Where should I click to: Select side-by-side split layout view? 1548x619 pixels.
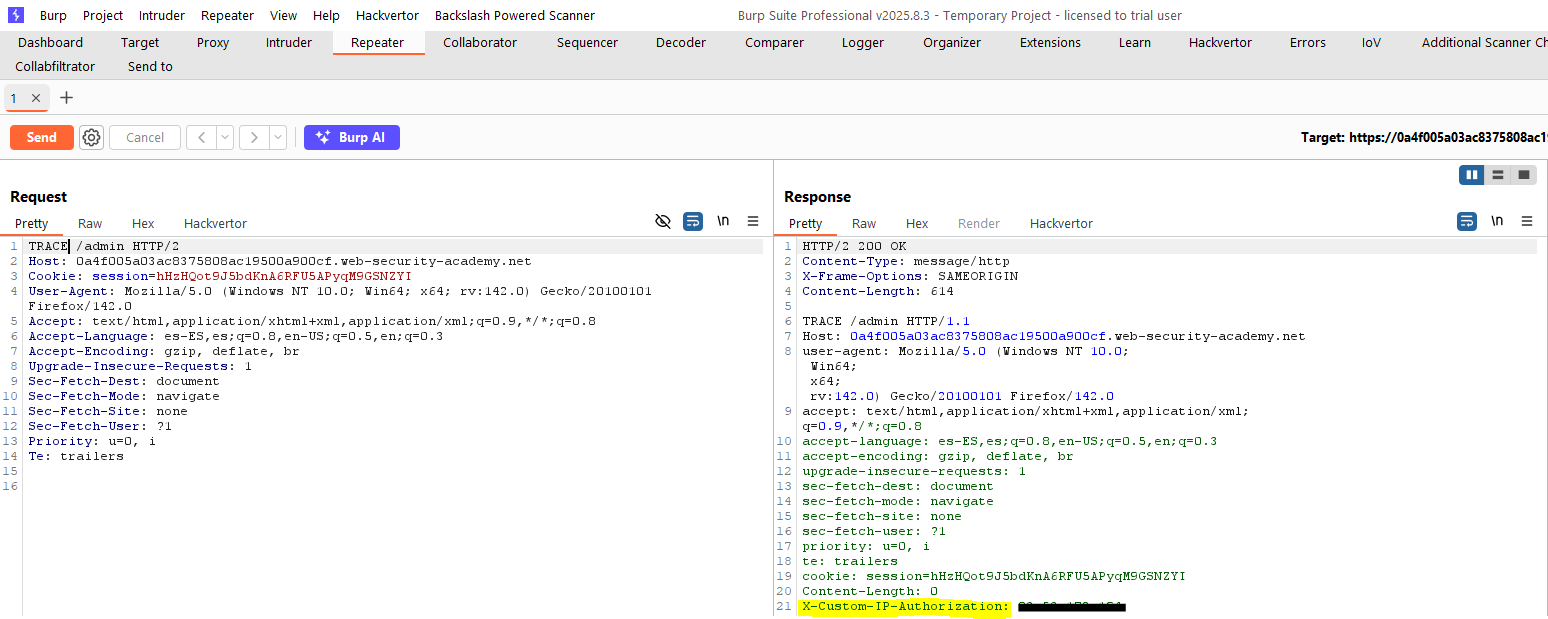coord(1471,175)
